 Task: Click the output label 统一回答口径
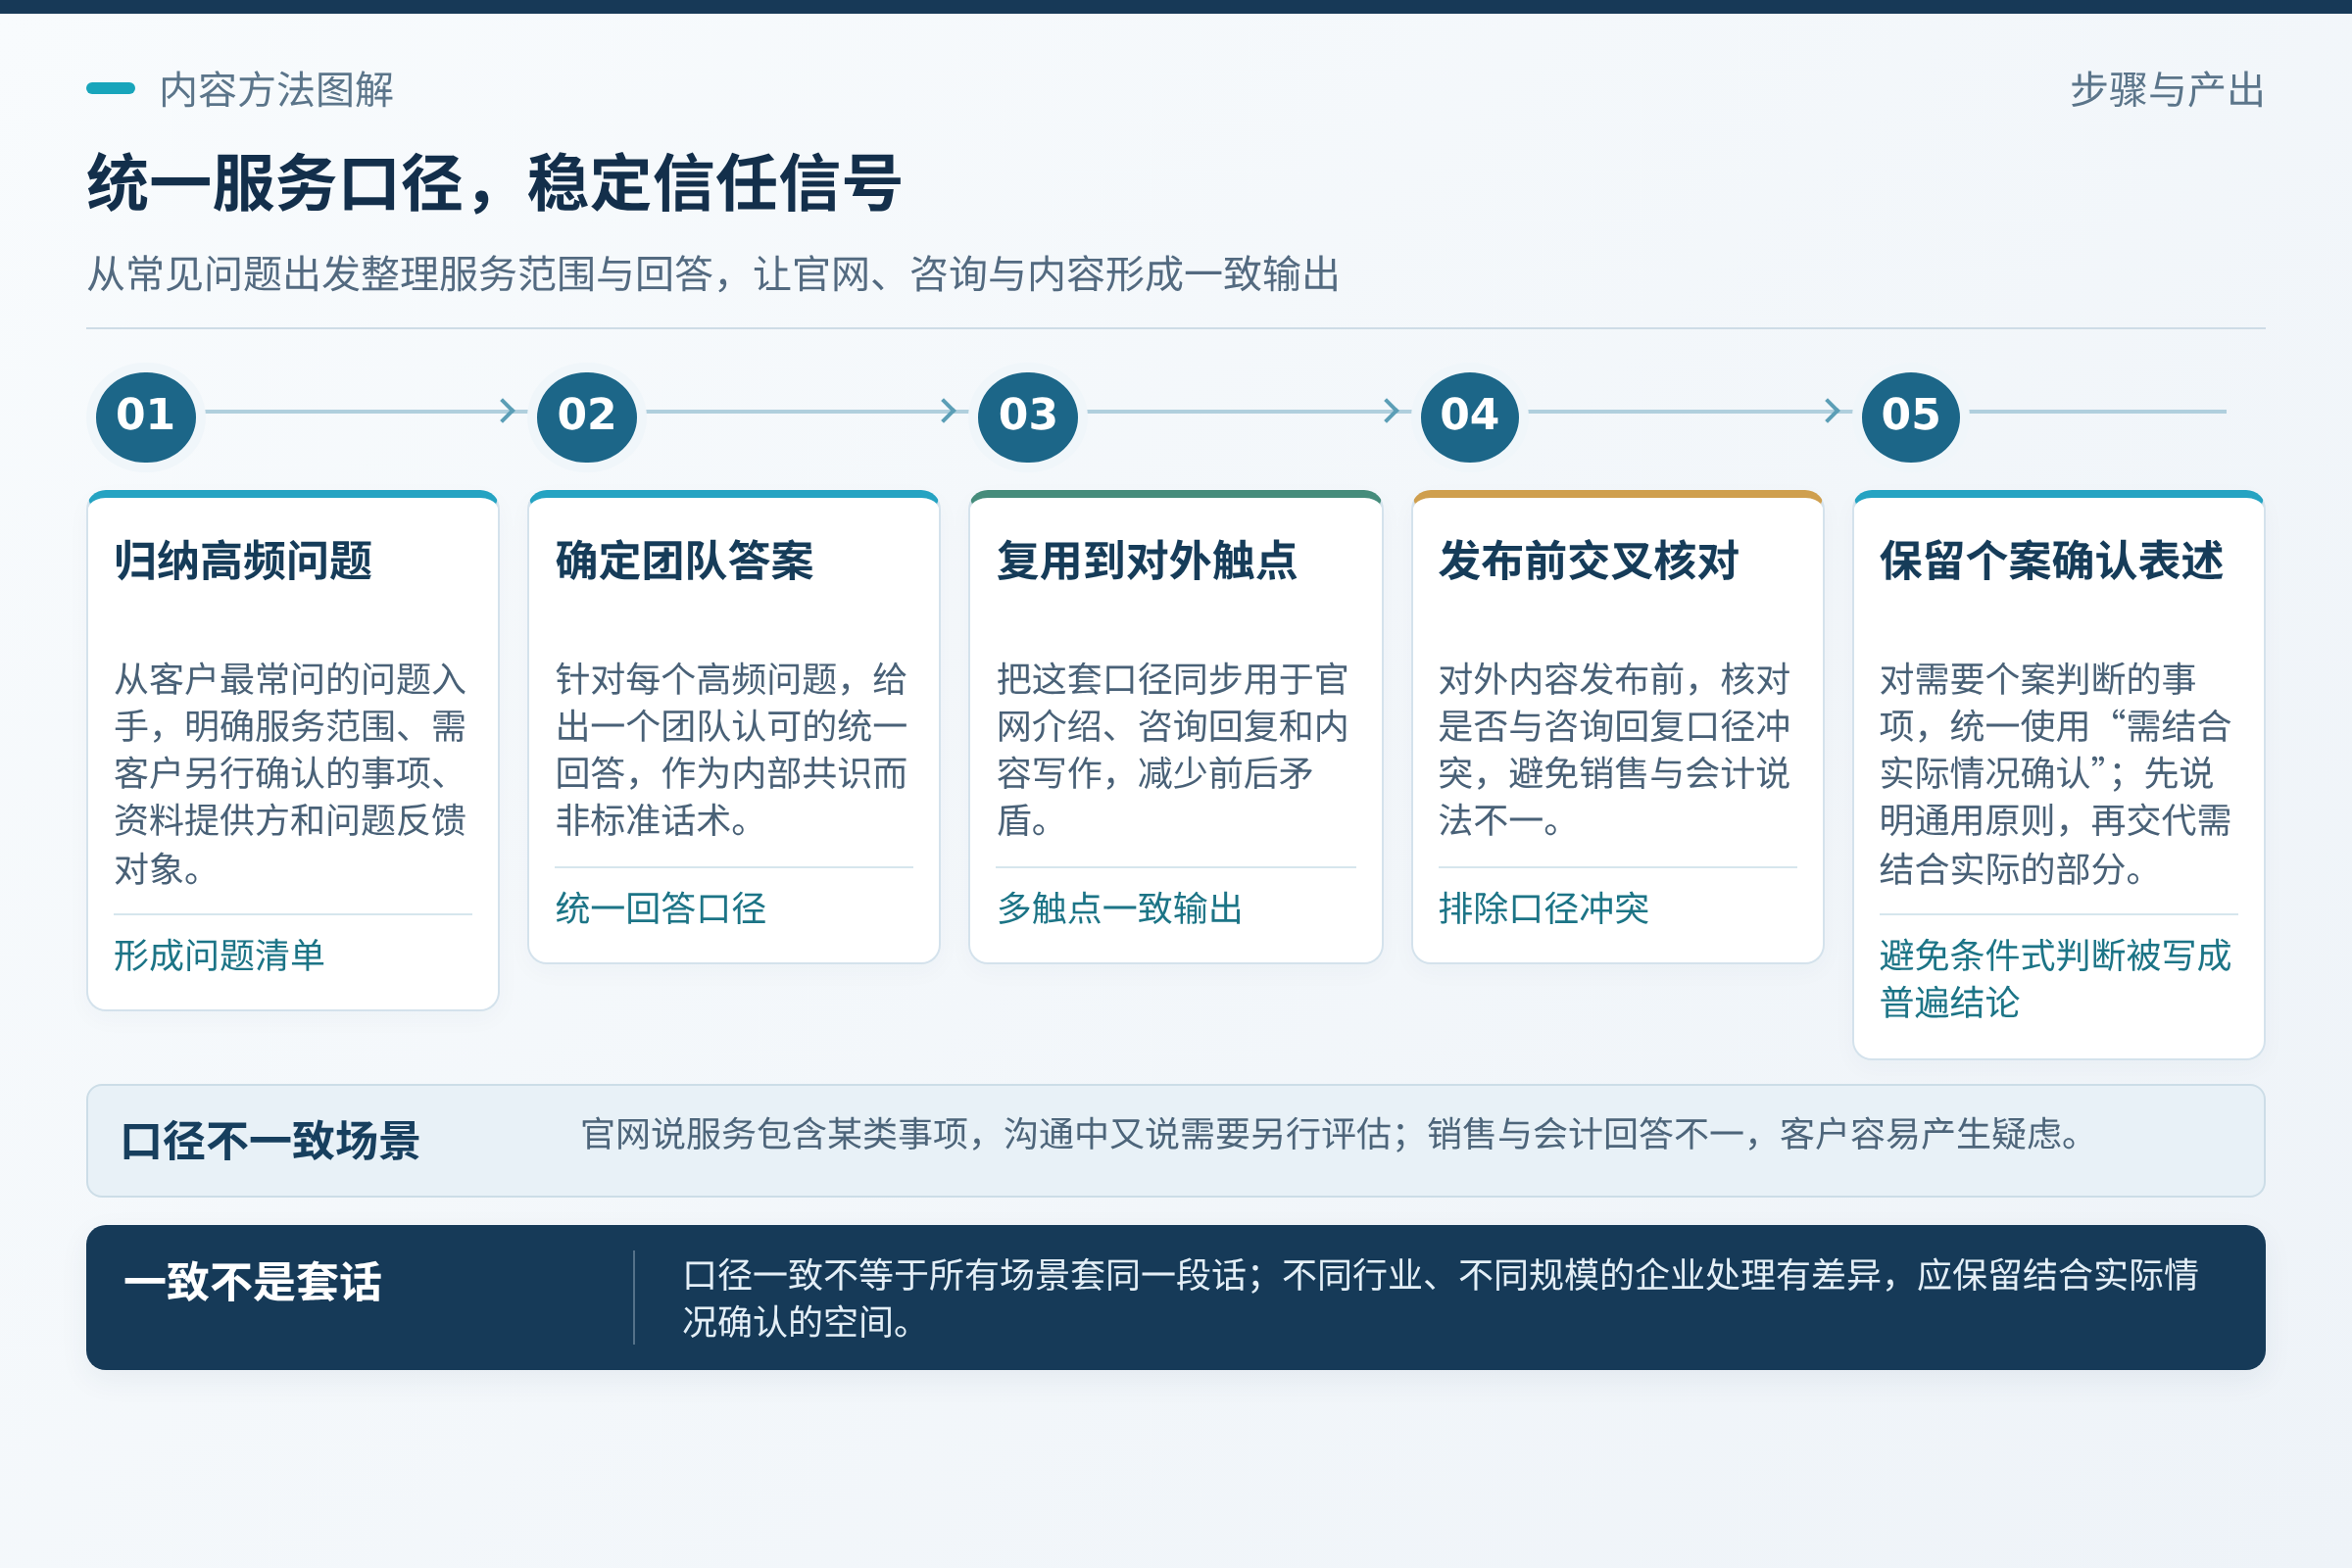pyautogui.click(x=661, y=909)
